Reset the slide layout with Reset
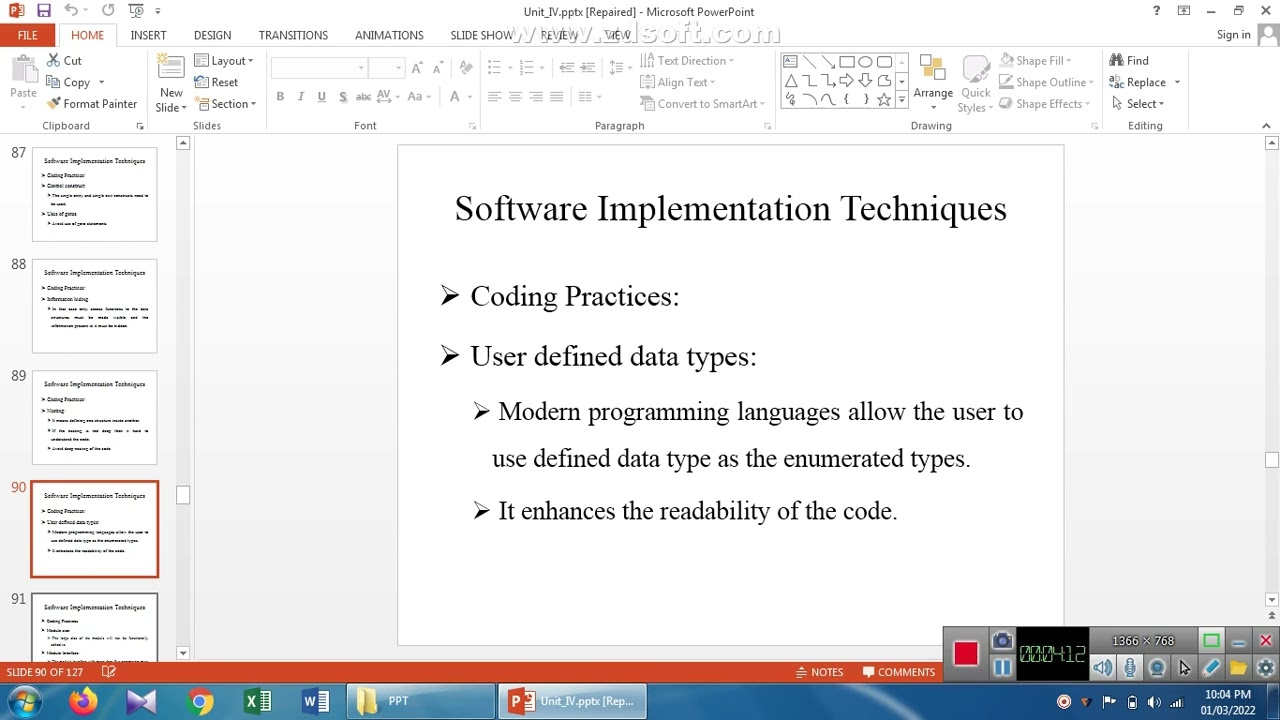The height and width of the screenshot is (720, 1280). (x=217, y=82)
